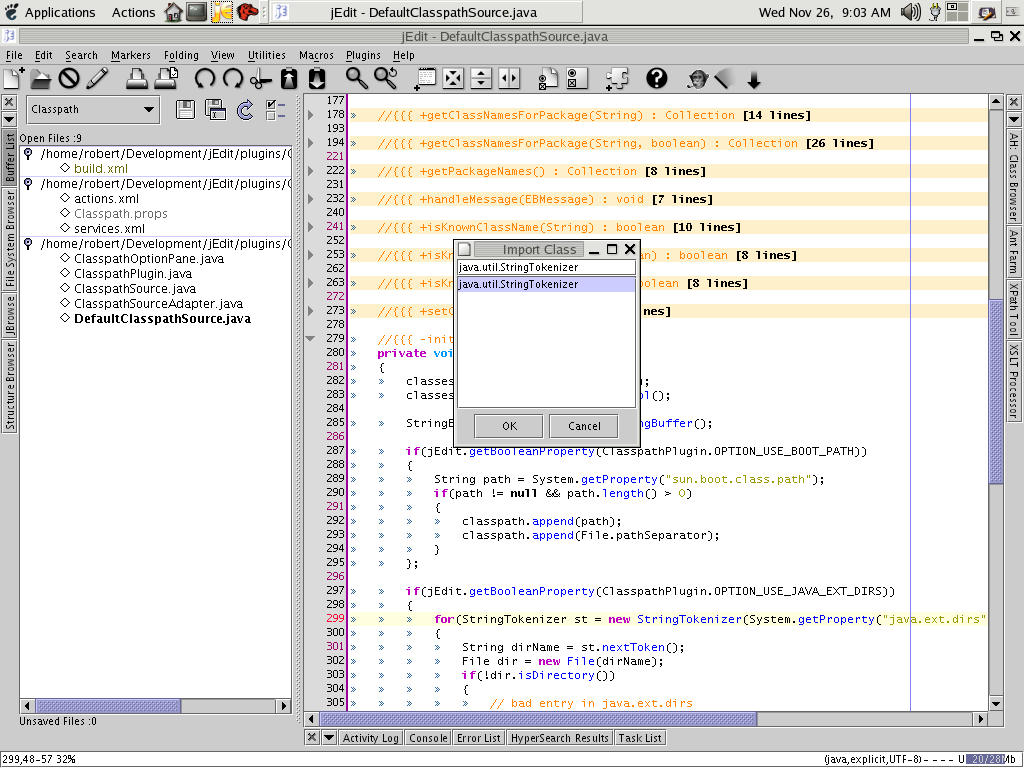Click the Cut scissors icon
Viewport: 1024px width, 768px height.
(x=260, y=79)
